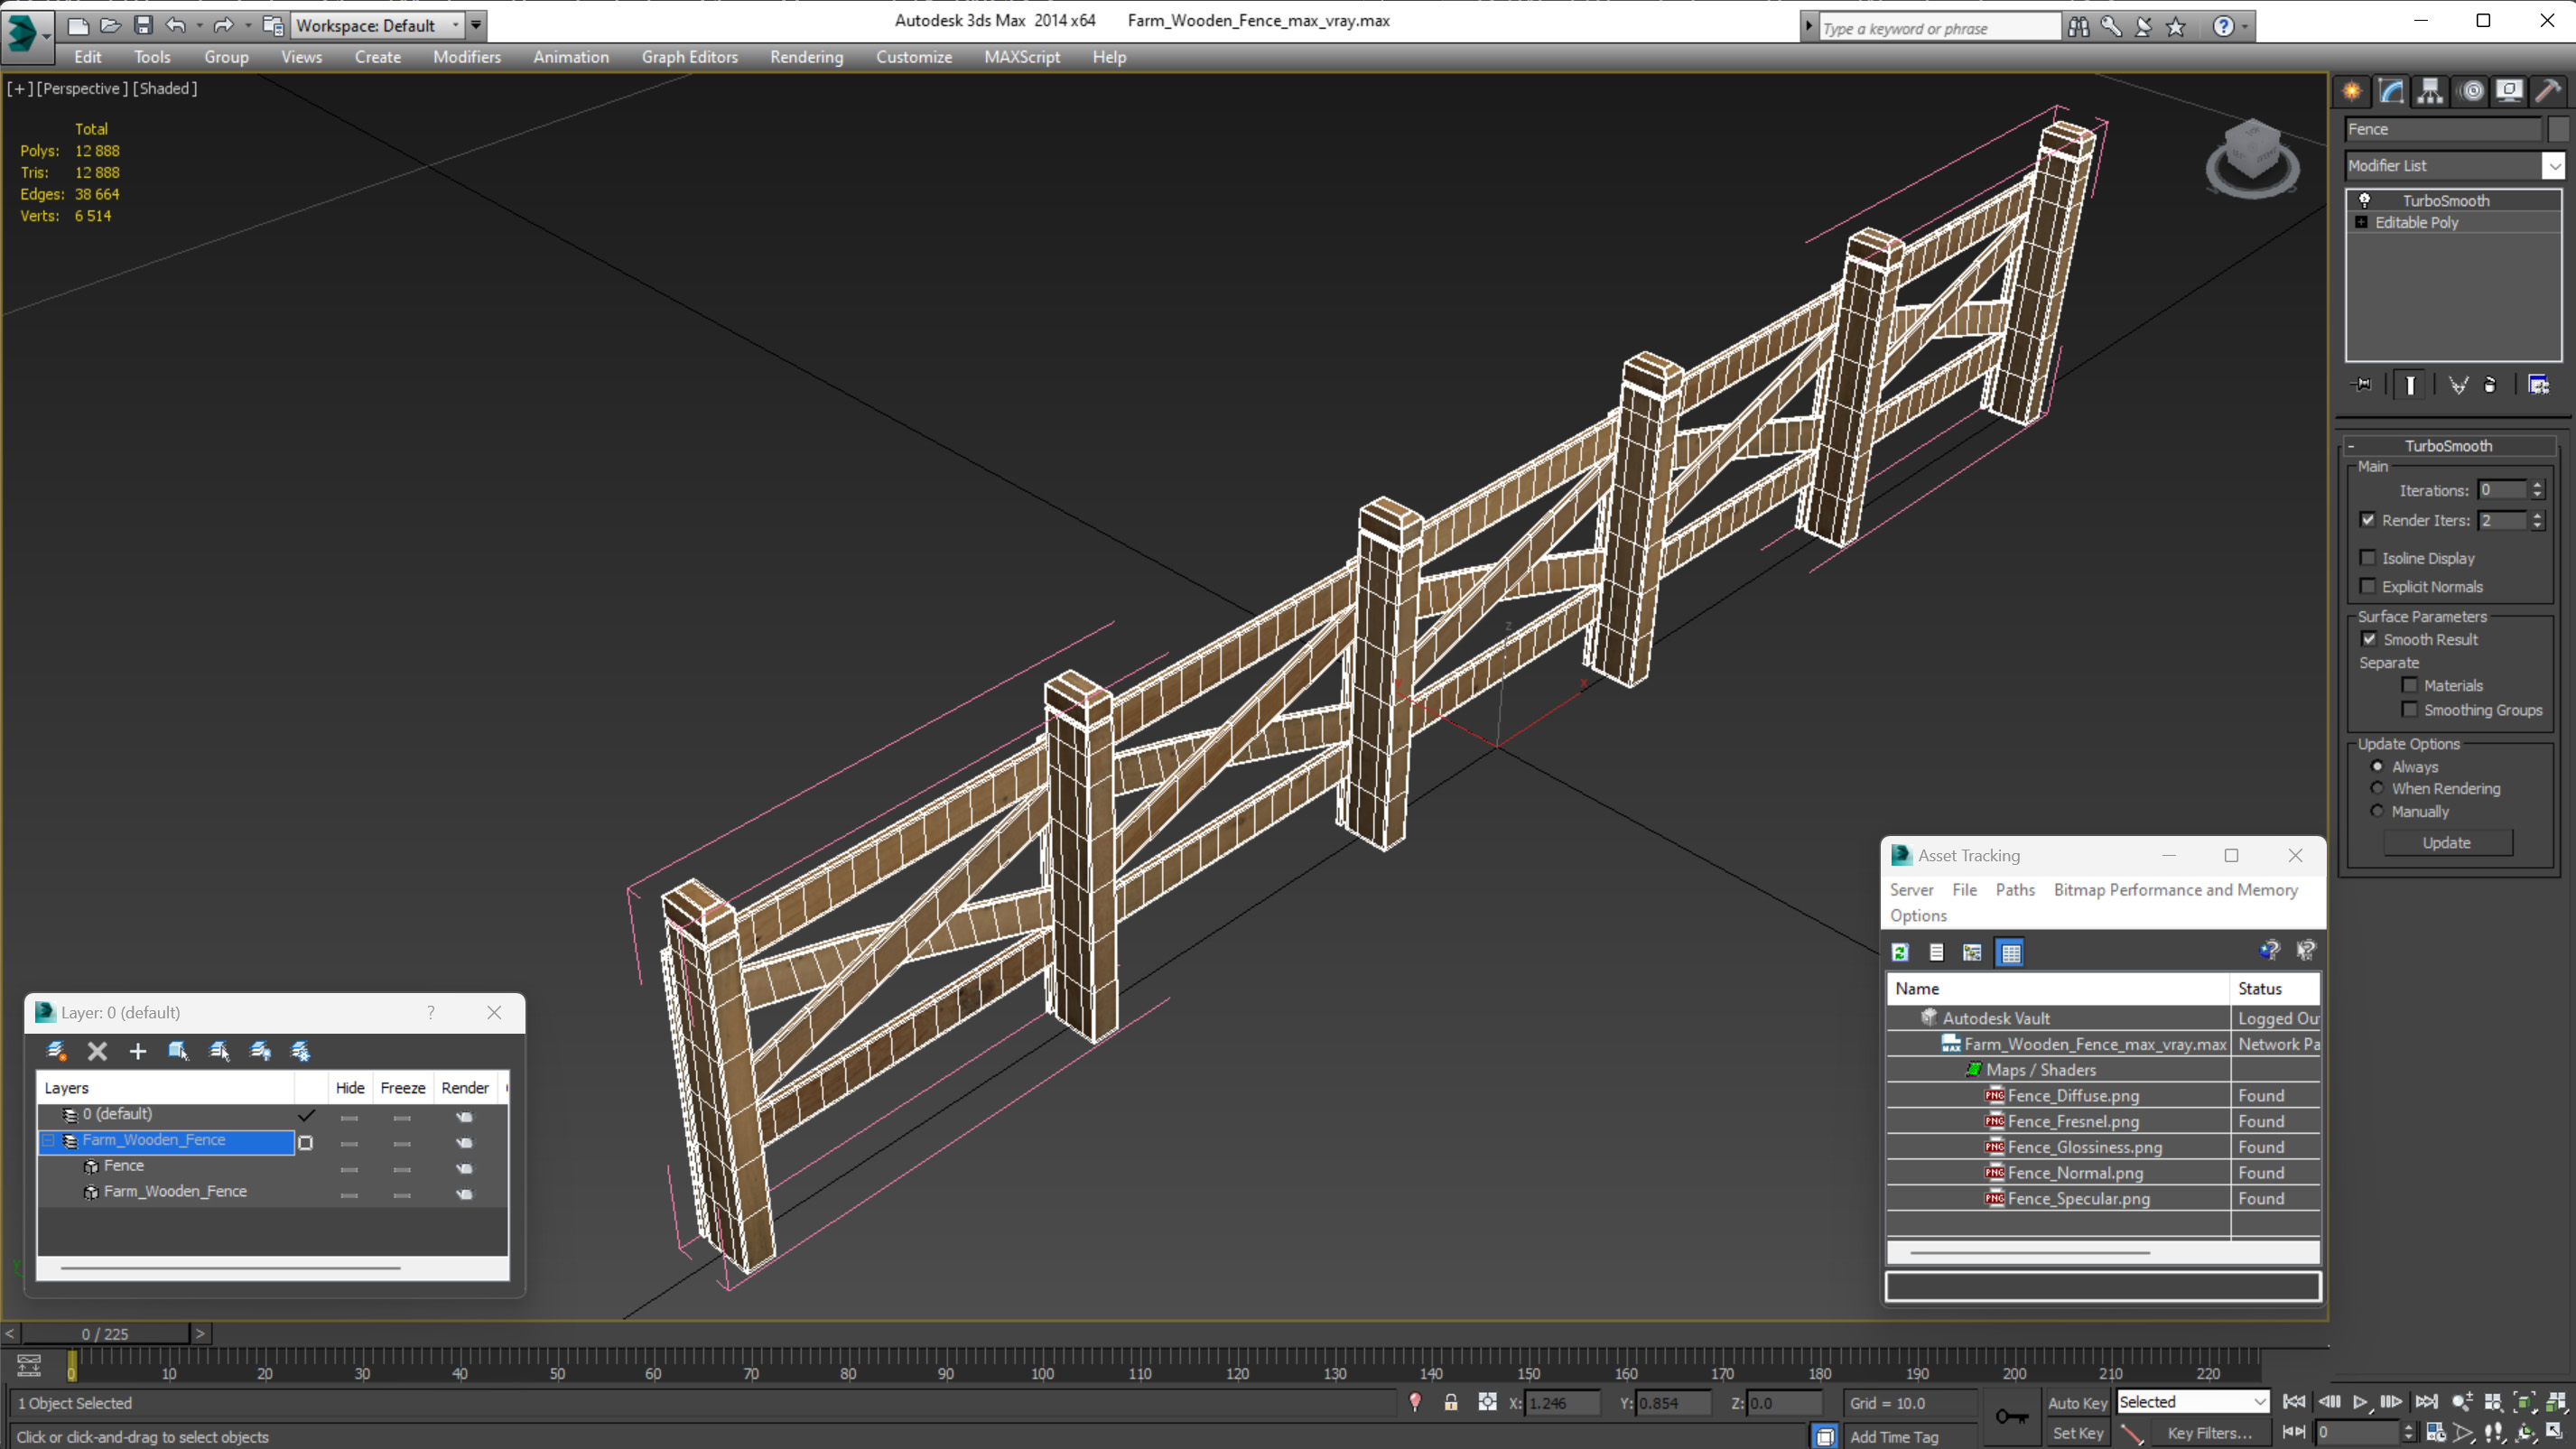2576x1449 pixels.
Task: Refresh the Asset Tracking list
Action: tap(1900, 953)
